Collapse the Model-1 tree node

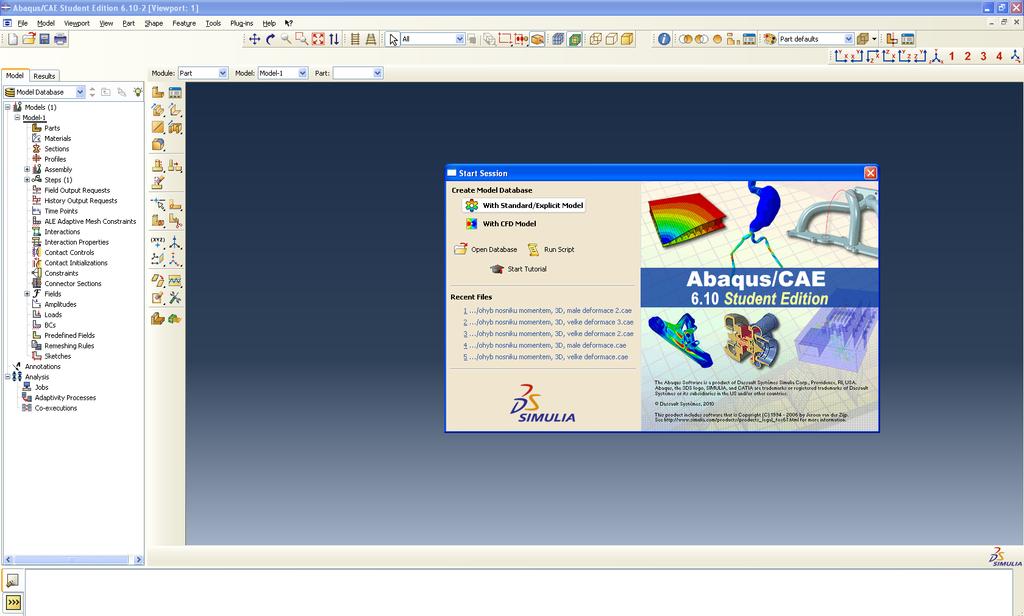click(x=17, y=118)
